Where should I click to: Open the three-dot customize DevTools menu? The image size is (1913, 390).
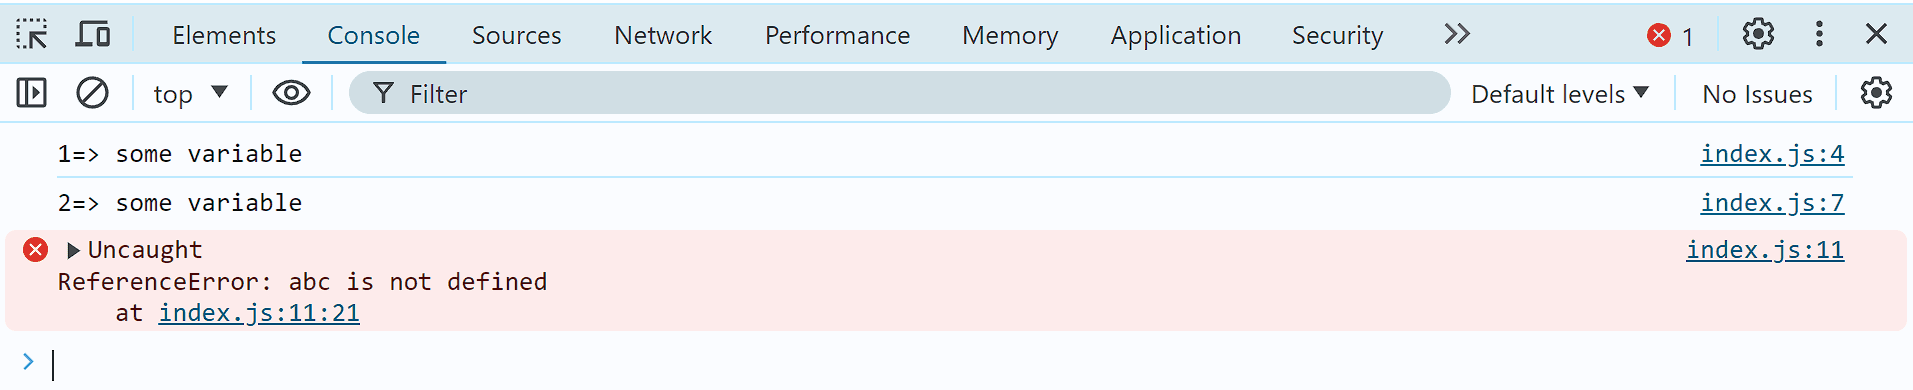[1819, 34]
